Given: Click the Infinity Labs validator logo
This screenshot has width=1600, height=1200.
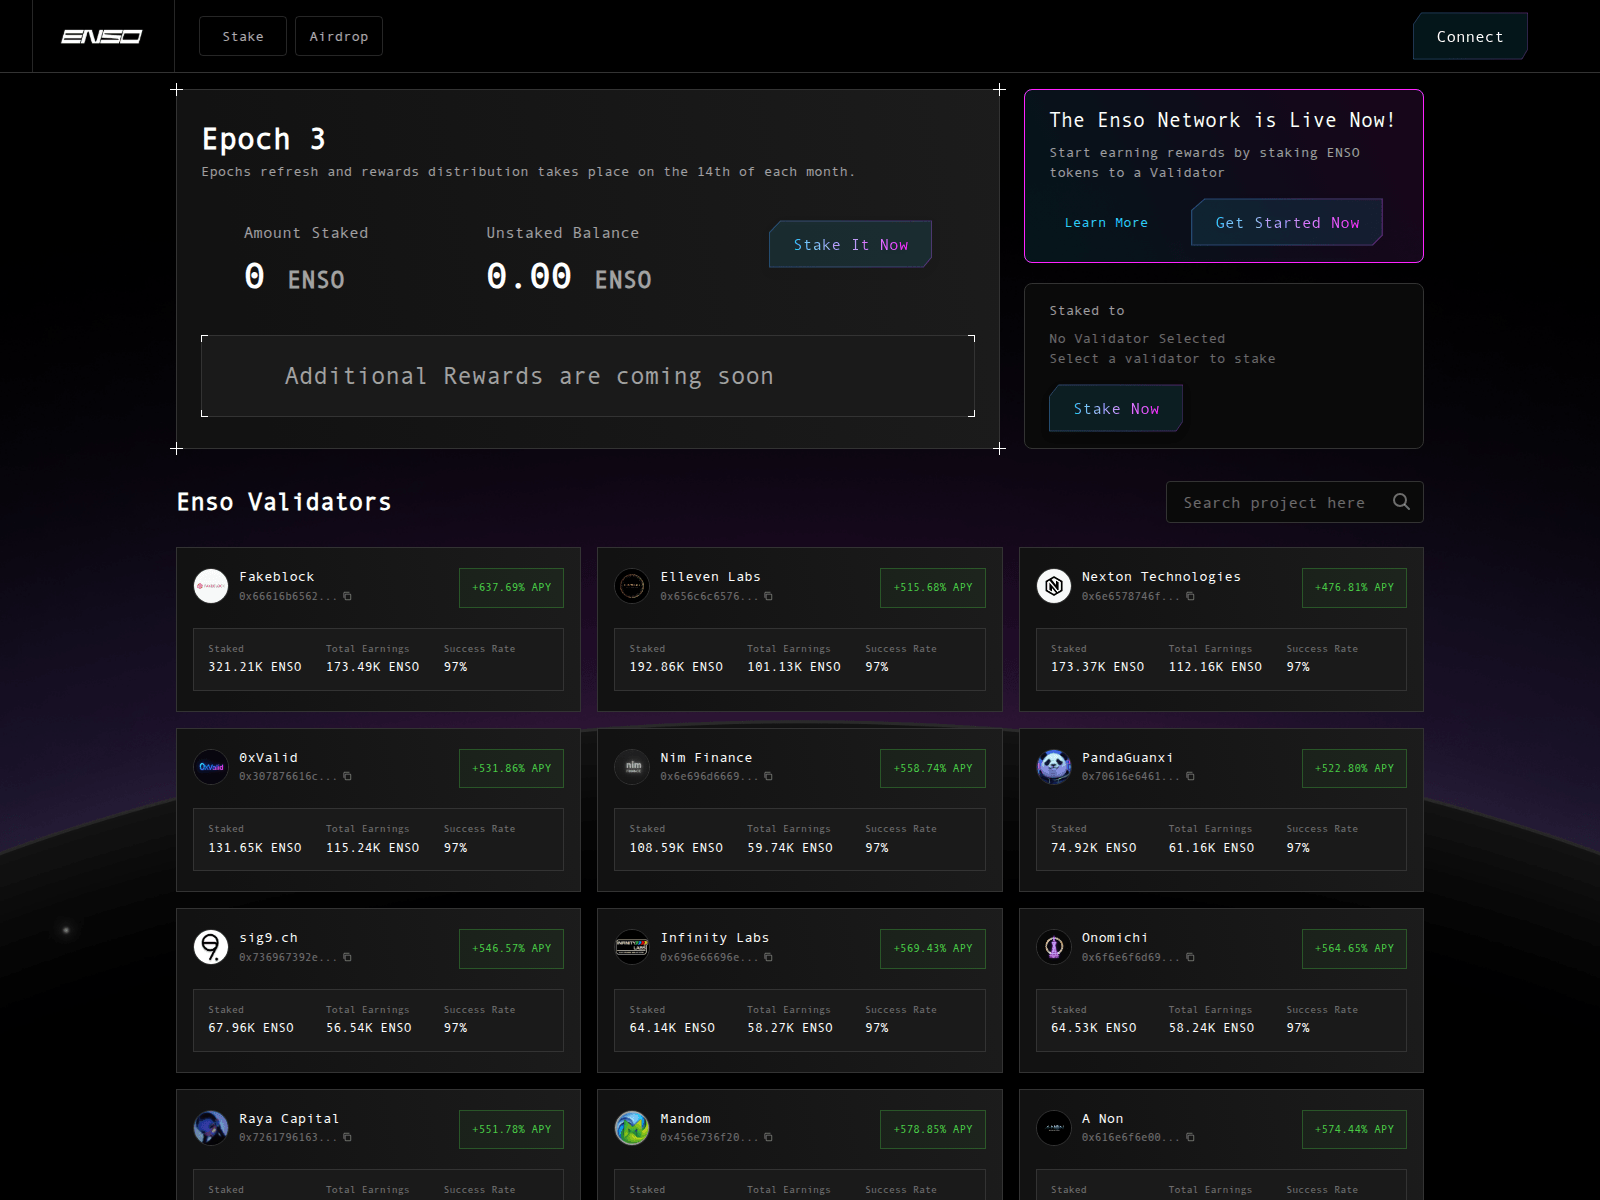Looking at the screenshot, I should pyautogui.click(x=632, y=947).
